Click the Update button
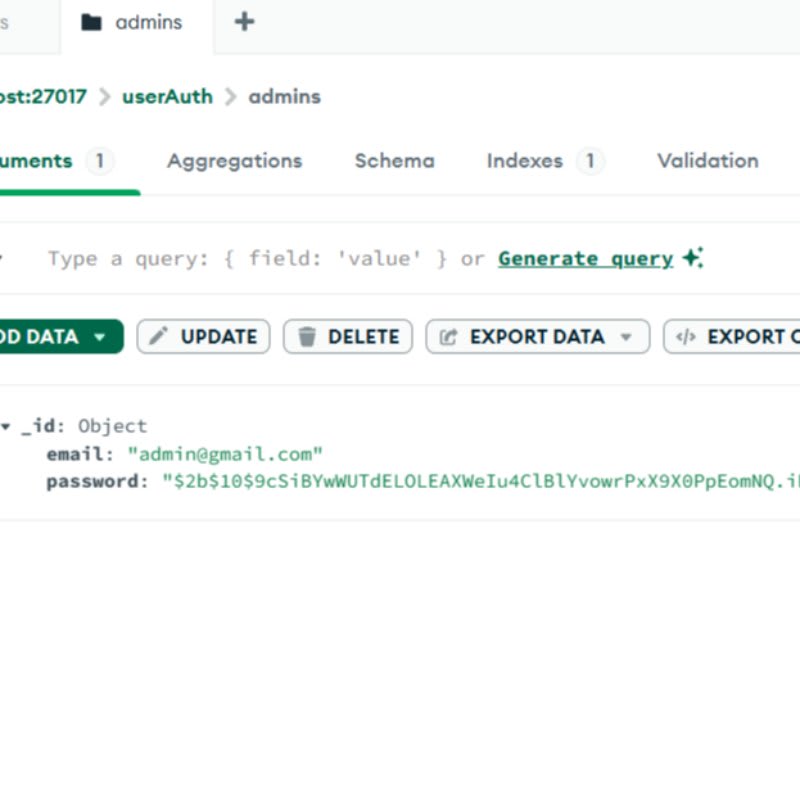 [x=203, y=337]
